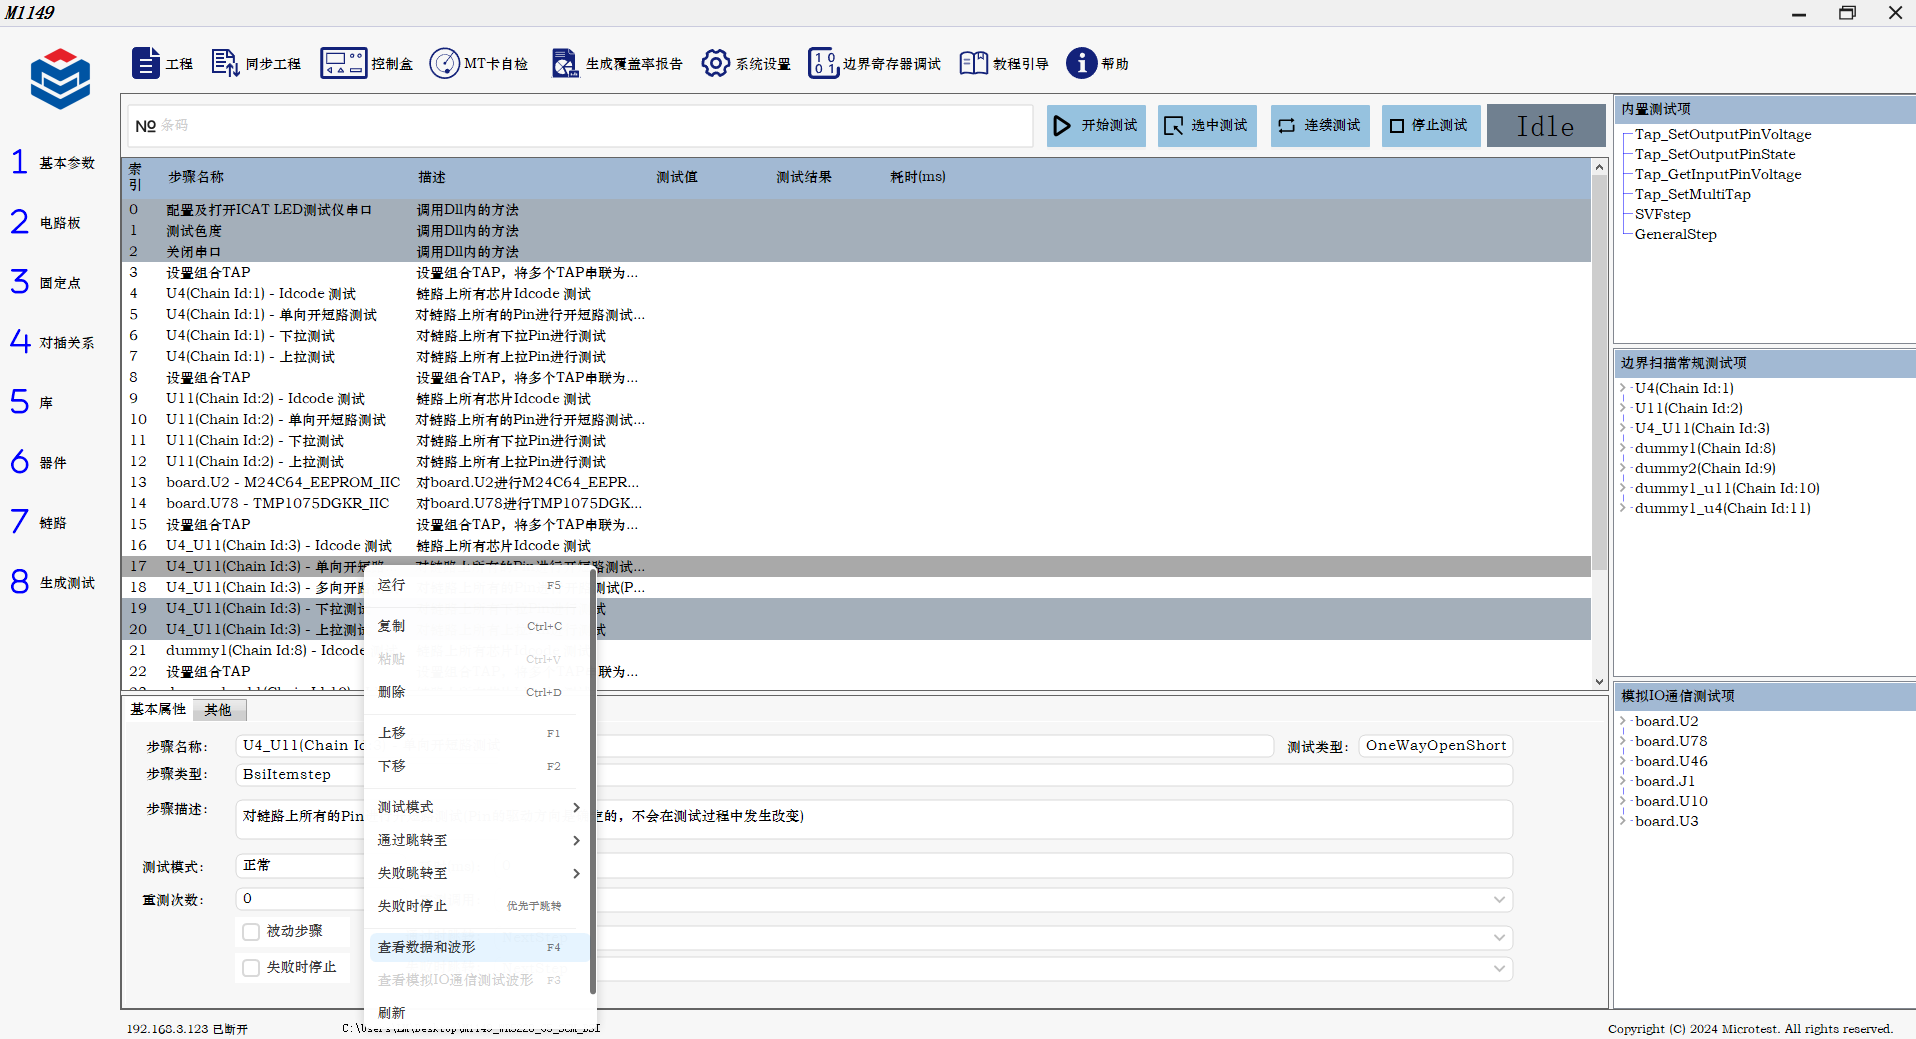
Task: Select Tap_SetMultiTap built-in item
Action: point(1692,194)
